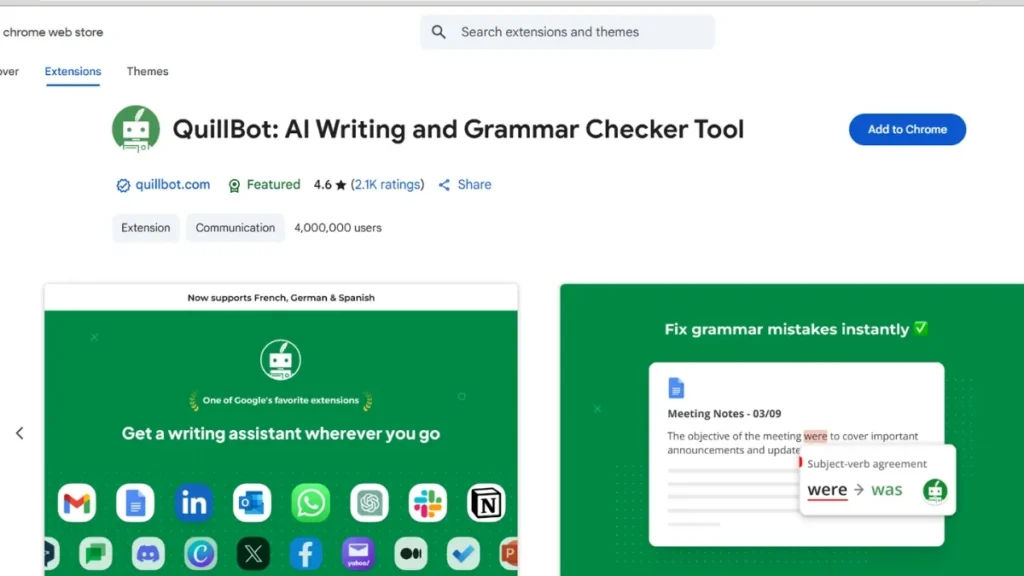Click the QuillBot extension title heading
Image resolution: width=1024 pixels, height=576 pixels.
point(458,129)
